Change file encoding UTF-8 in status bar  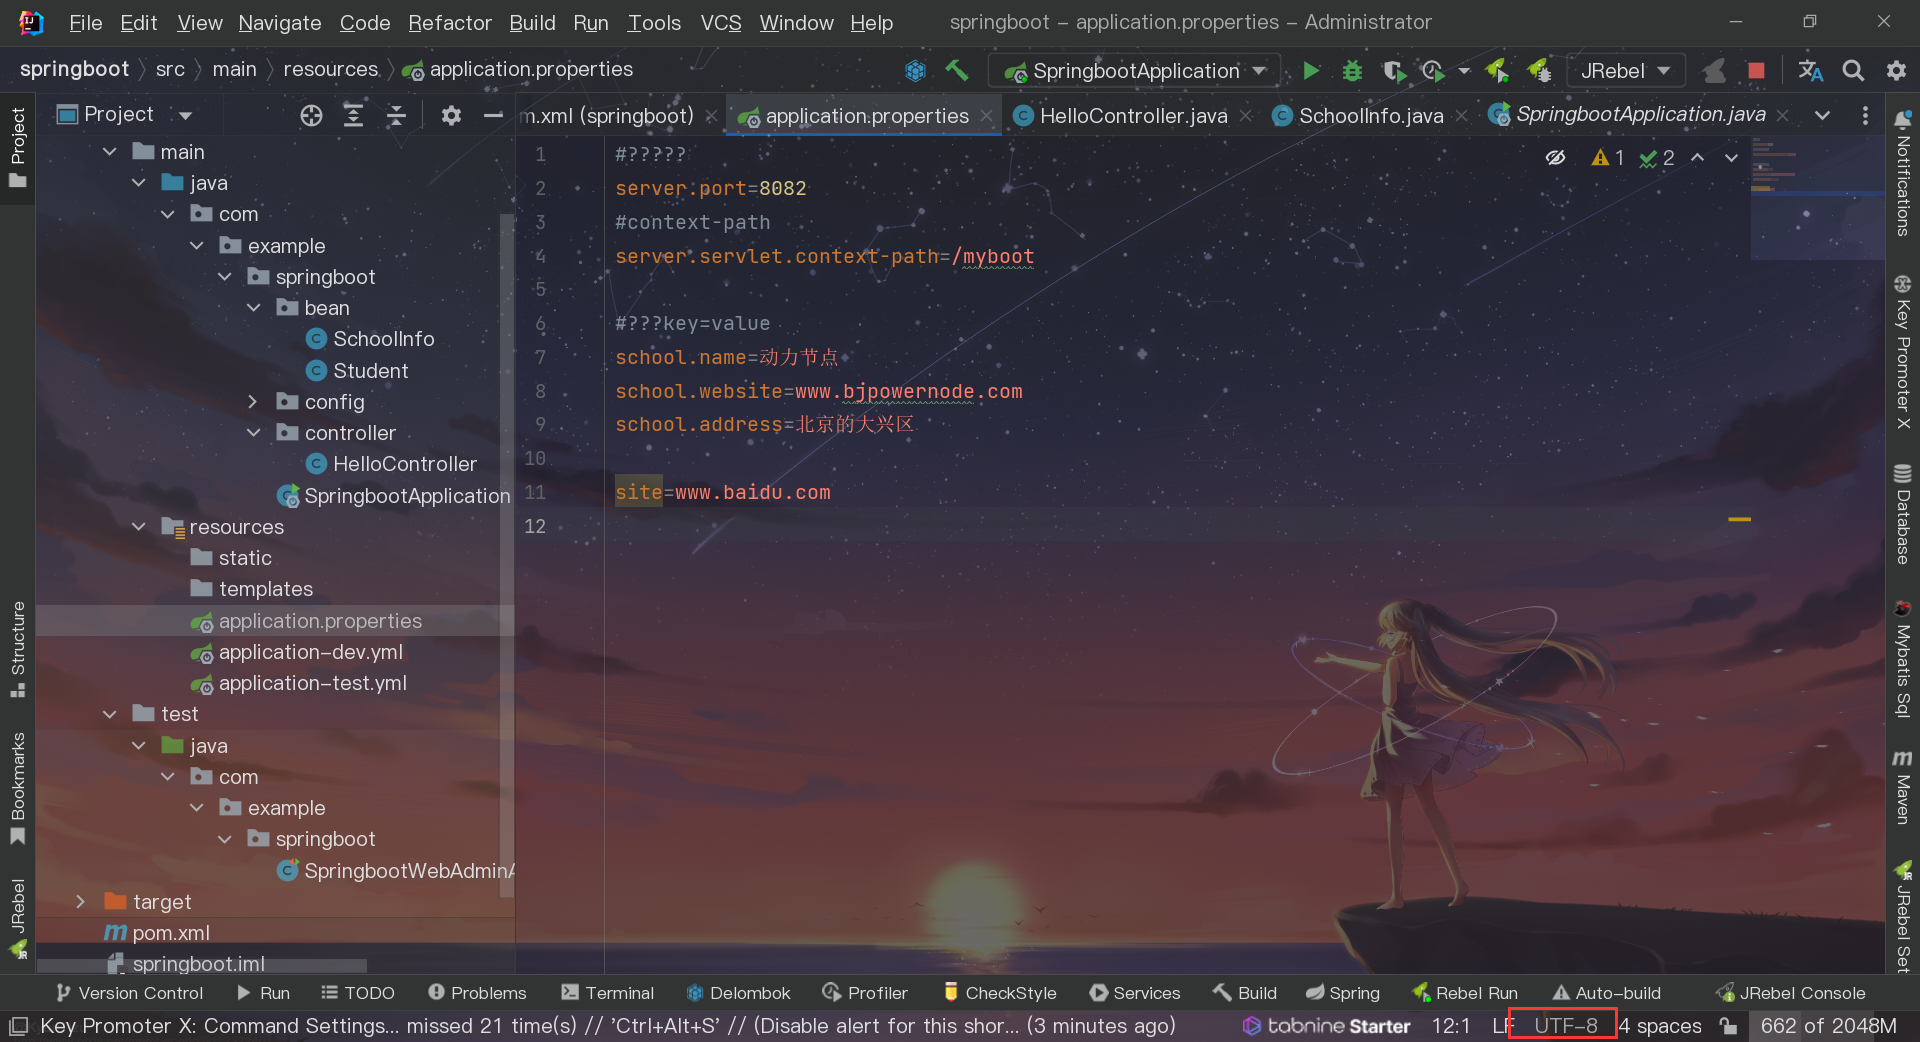point(1565,1026)
